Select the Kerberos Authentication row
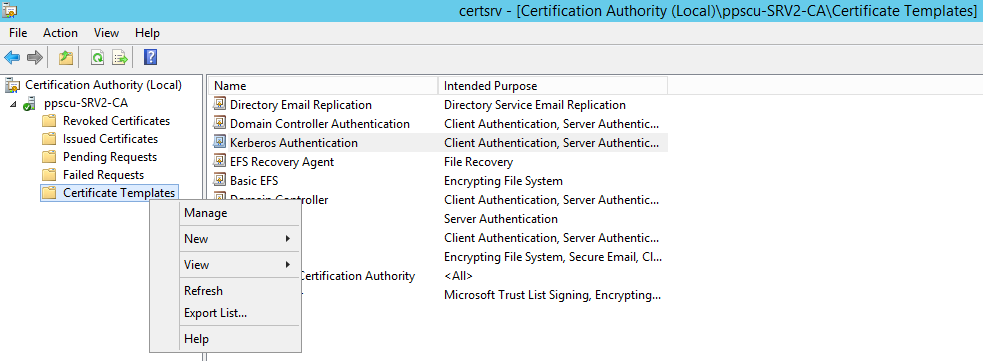983x361 pixels. [x=438, y=142]
